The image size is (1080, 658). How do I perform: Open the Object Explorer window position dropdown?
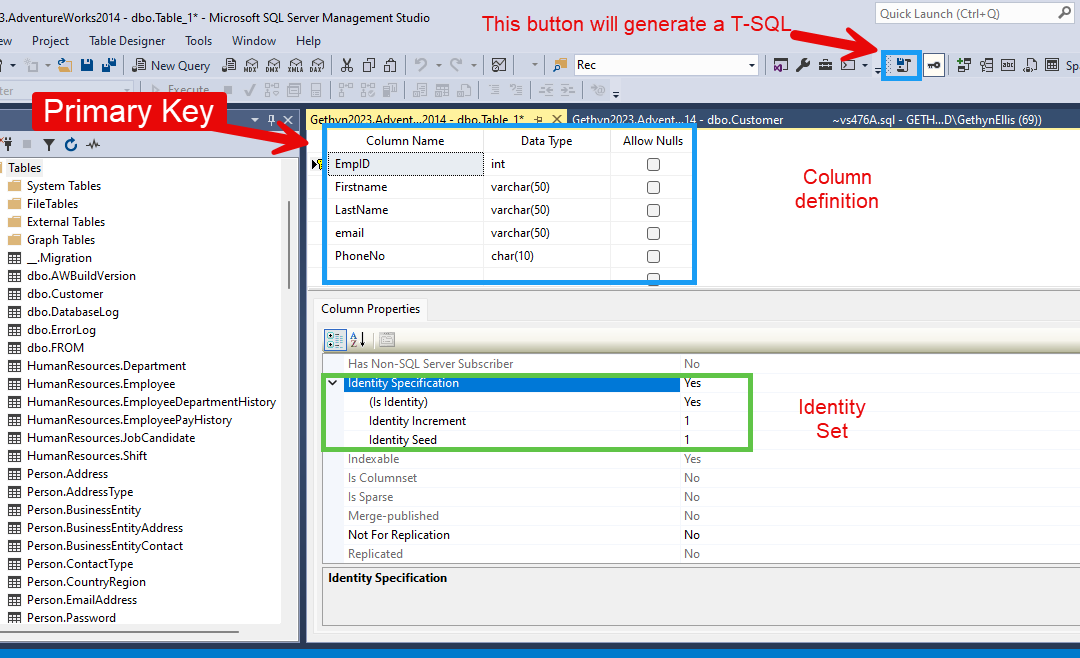click(255, 120)
